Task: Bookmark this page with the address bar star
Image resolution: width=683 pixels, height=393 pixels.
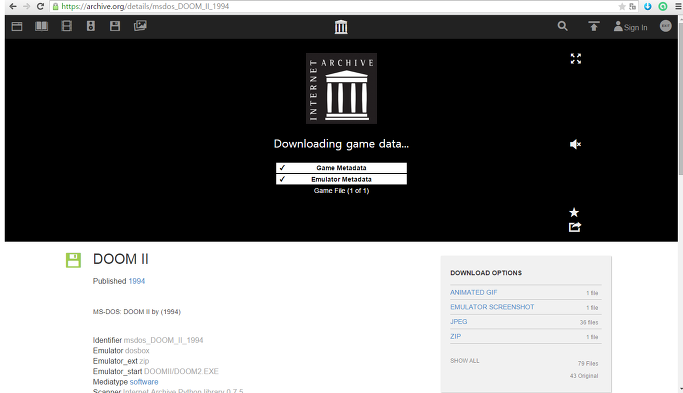Action: coord(622,6)
